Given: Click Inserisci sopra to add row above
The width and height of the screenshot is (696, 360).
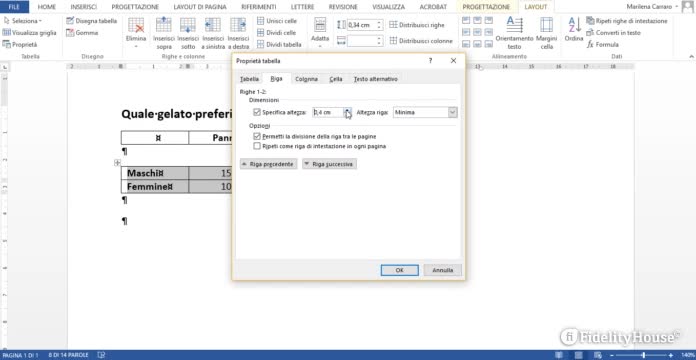Looking at the screenshot, I should 164,34.
